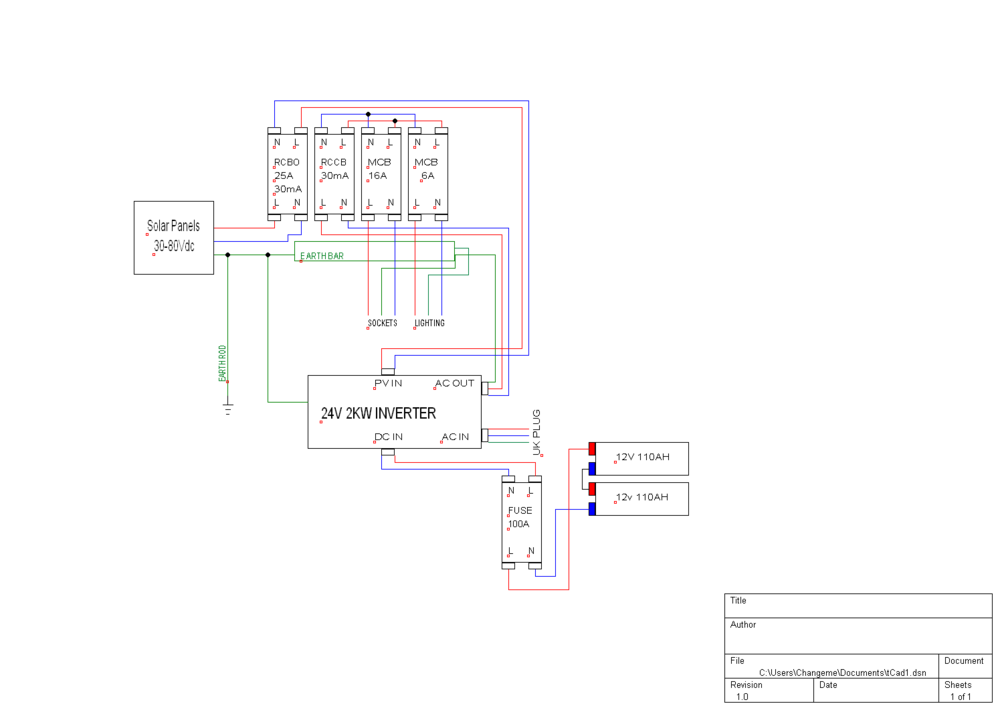Click the SOCKETS label
This screenshot has height=710, width=1000.
382,323
